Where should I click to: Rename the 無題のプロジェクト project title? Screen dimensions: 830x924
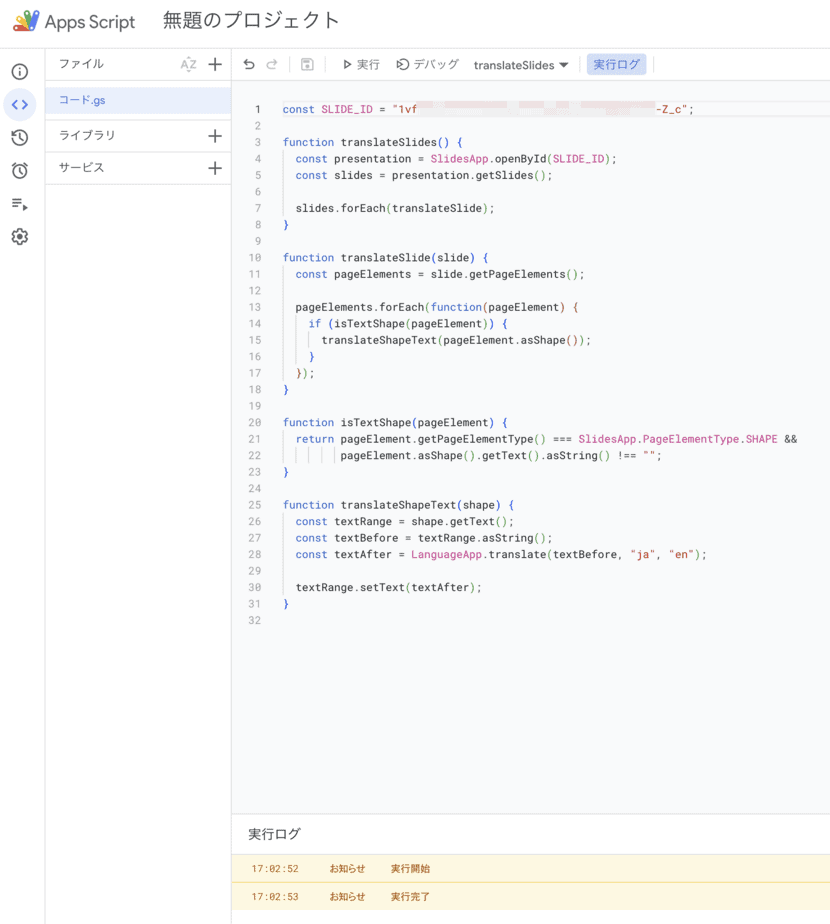coord(251,21)
